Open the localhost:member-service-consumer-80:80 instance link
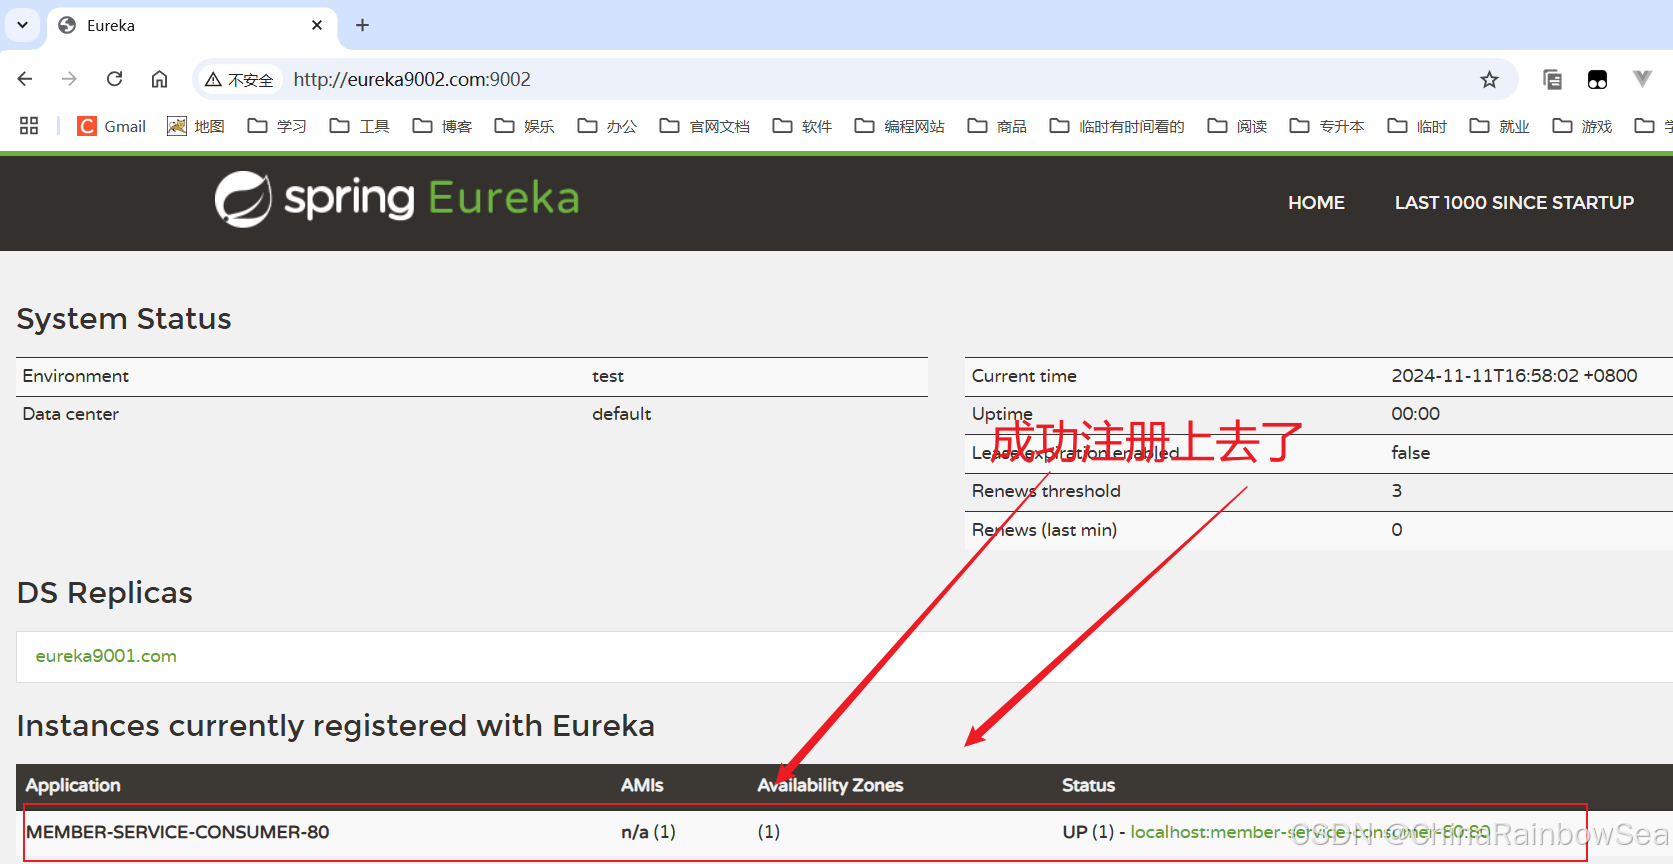The image size is (1673, 864). 1310,832
